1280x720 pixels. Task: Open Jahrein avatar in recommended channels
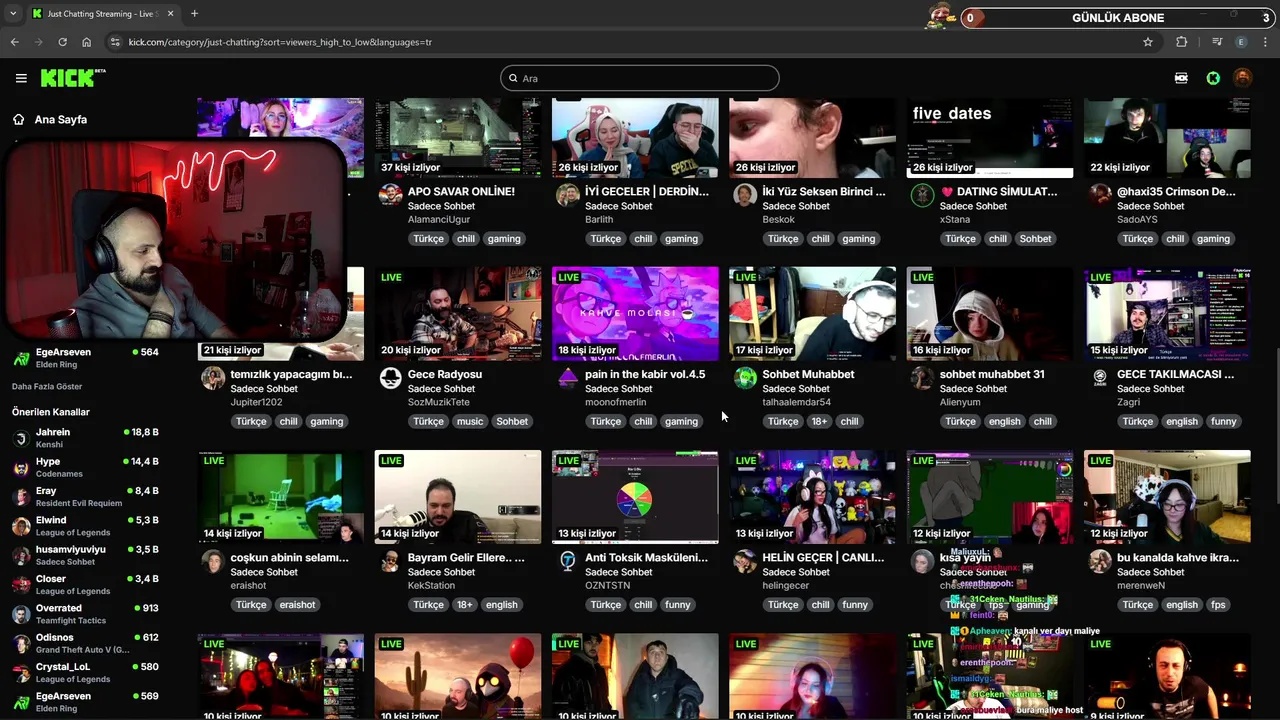coord(20,438)
